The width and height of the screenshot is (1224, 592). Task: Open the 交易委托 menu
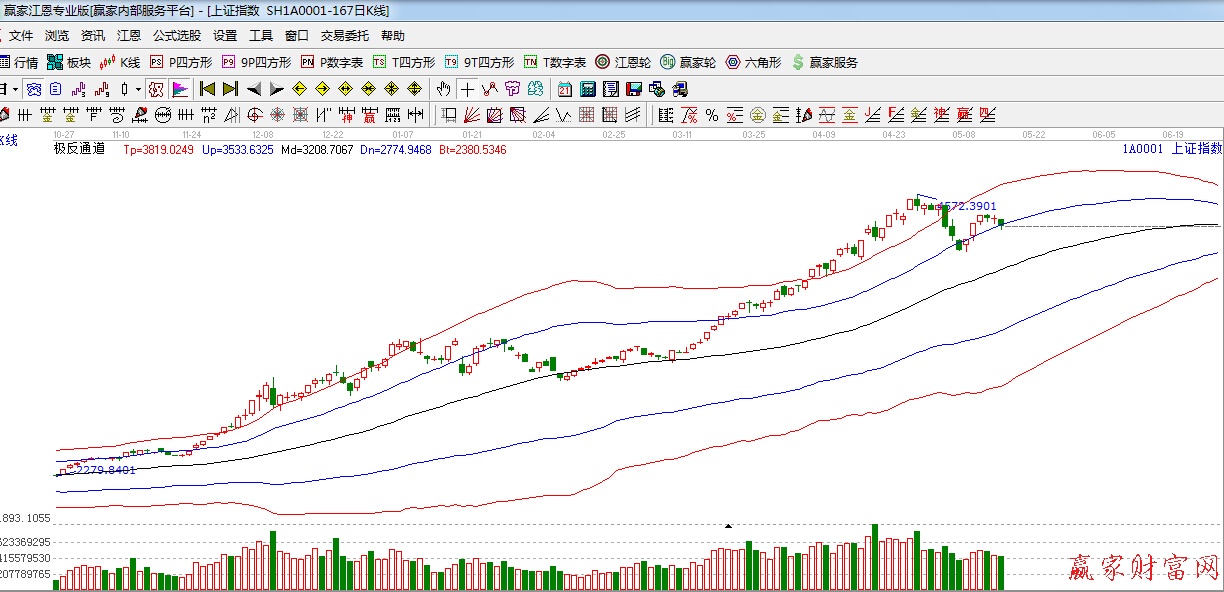click(344, 35)
